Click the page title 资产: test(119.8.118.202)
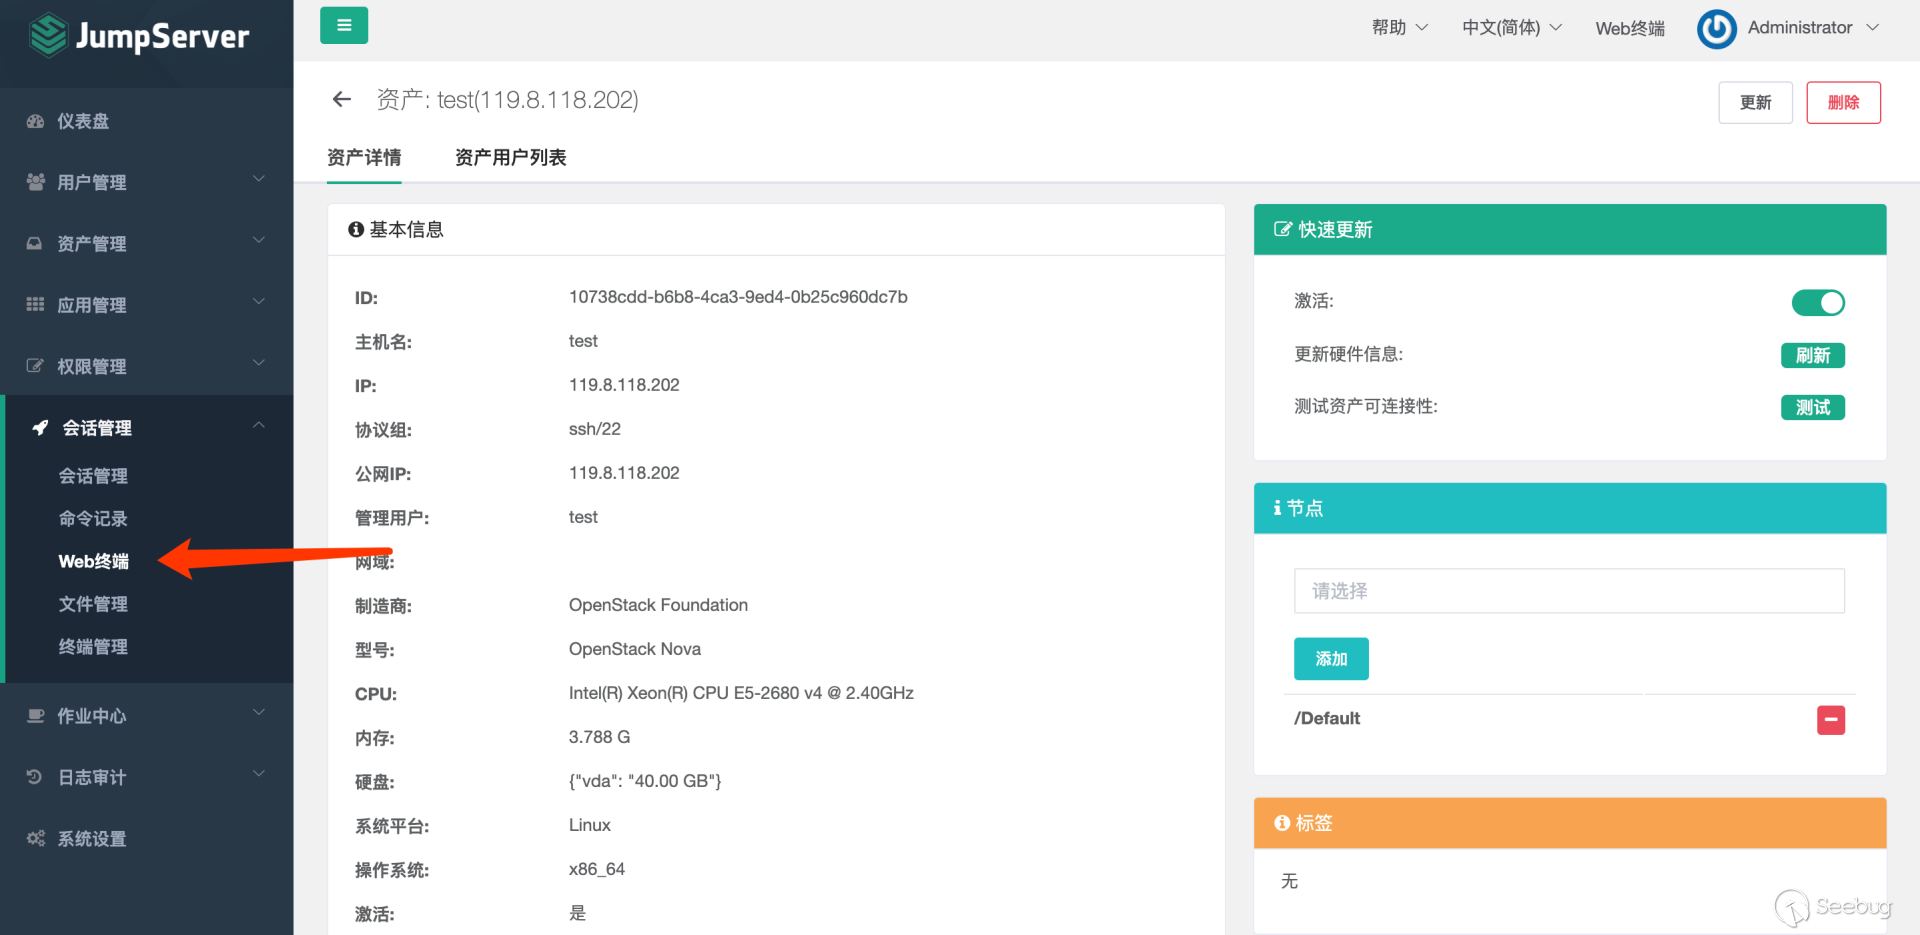Viewport: 1920px width, 935px height. point(507,100)
